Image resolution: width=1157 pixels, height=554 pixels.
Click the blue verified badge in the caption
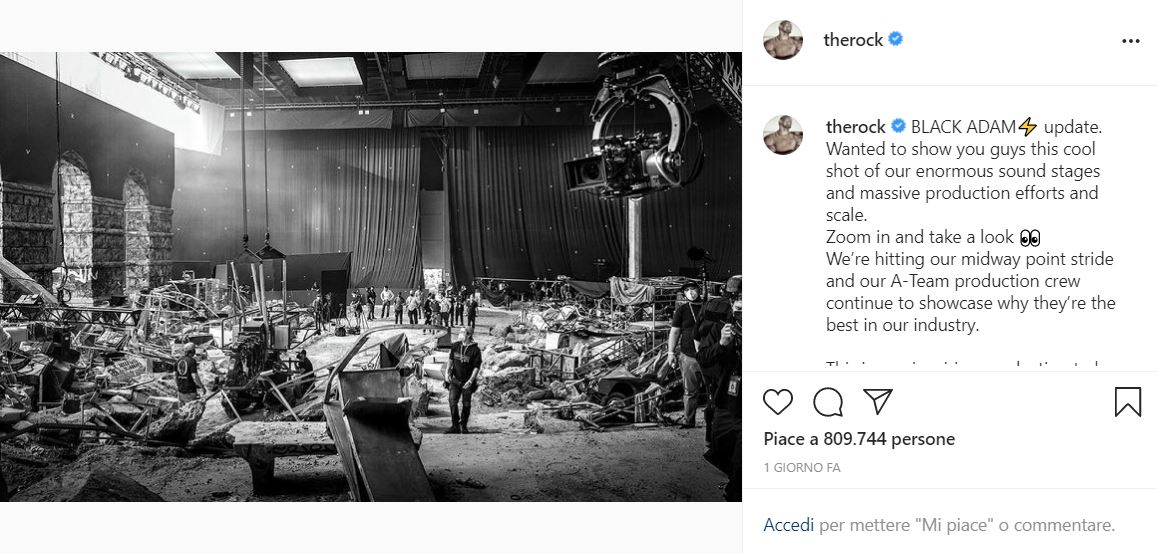(898, 126)
